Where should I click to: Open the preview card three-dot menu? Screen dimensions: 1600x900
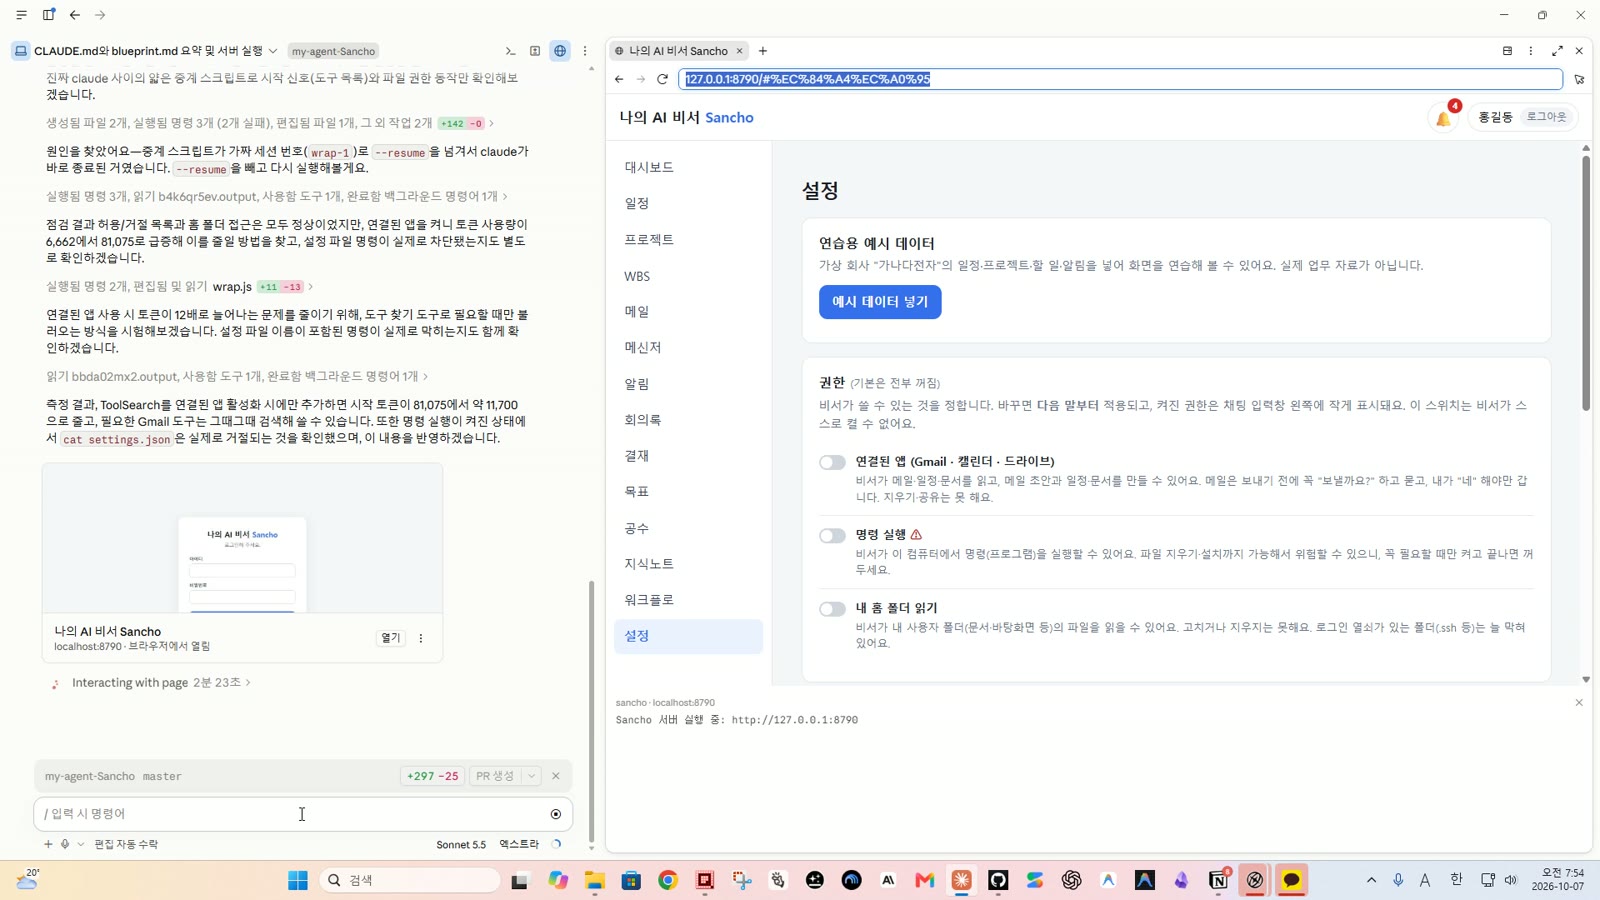(421, 638)
